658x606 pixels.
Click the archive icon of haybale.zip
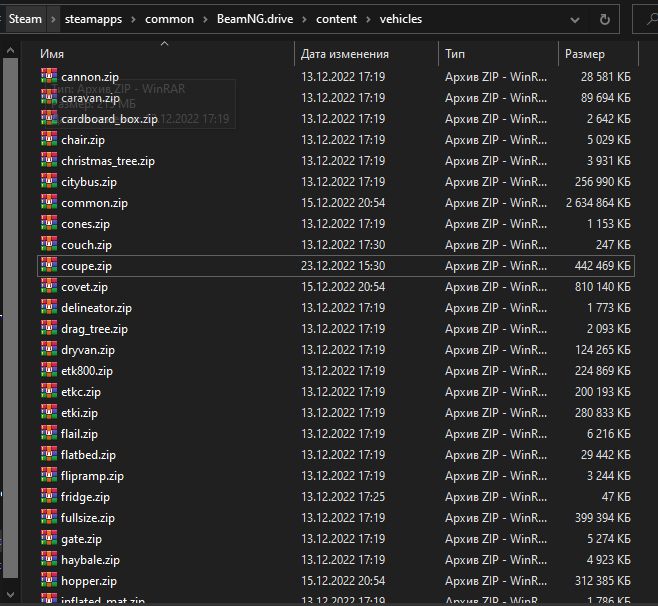49,559
